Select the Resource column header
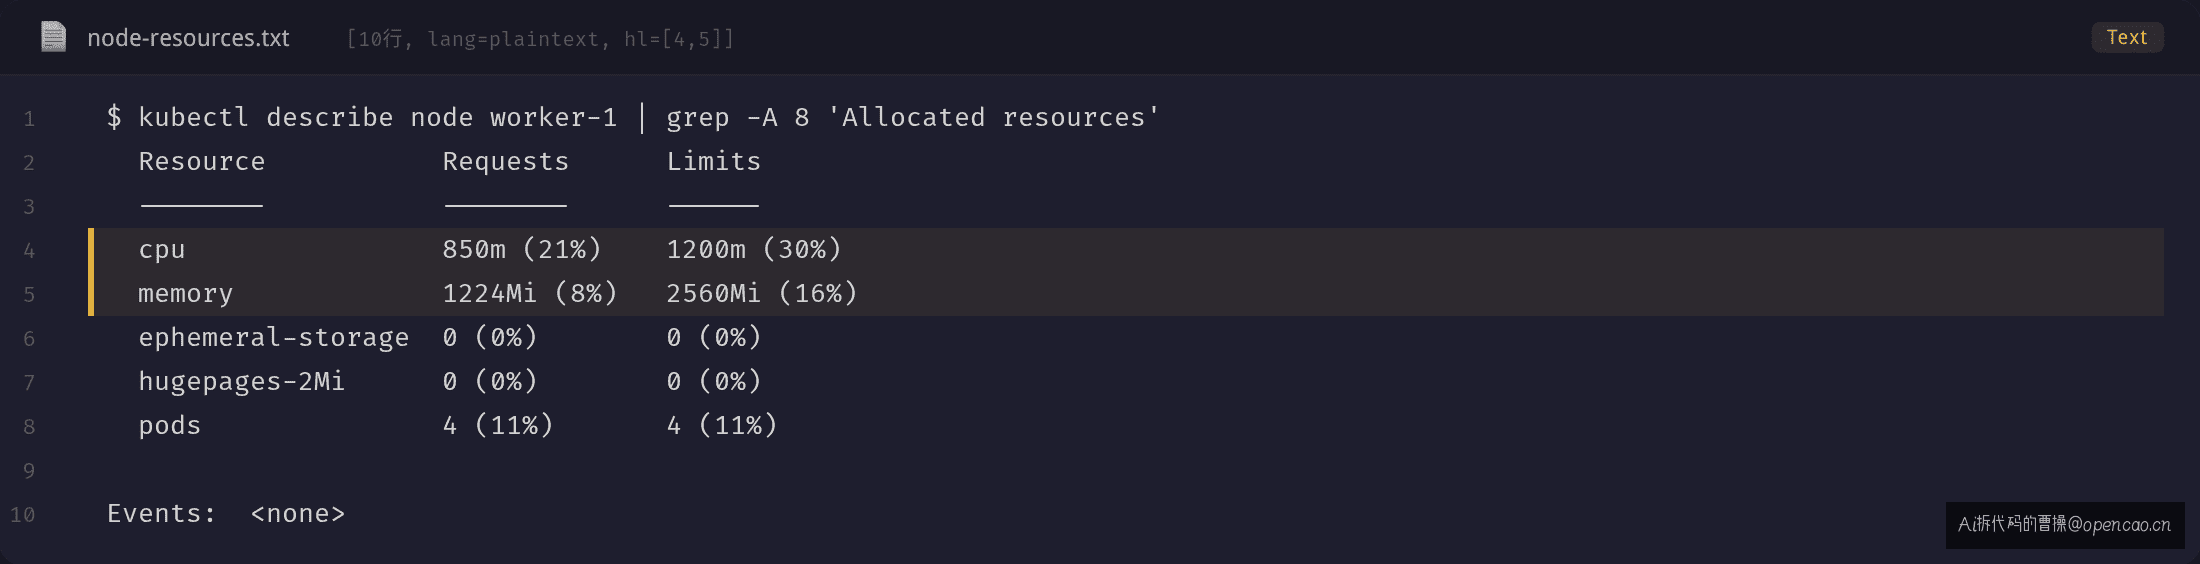Viewport: 2200px width, 564px height. coord(202,162)
